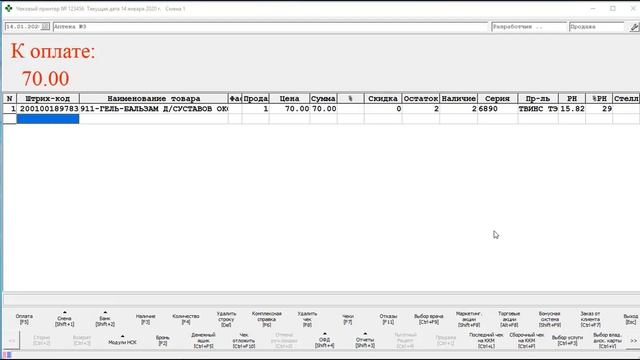Expand the Модули НСК menu
This screenshot has width=640, height=360.
122,340
